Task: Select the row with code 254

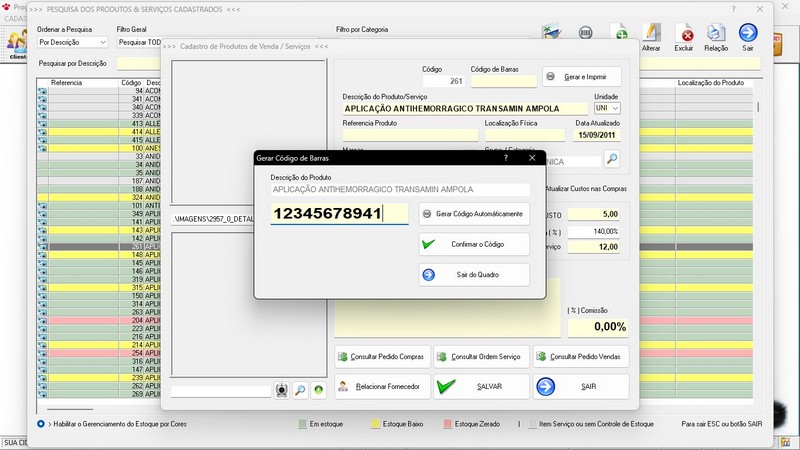Action: 99,353
